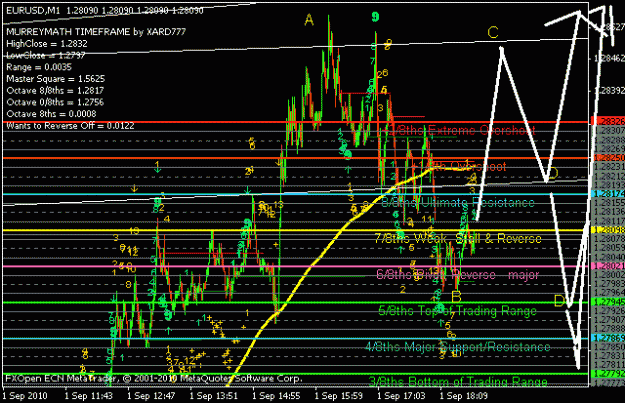Image resolution: width=625 pixels, height=403 pixels.
Task: Click the '7/8ths Weak, Stall & Reverse' label
Action: [x=458, y=238]
